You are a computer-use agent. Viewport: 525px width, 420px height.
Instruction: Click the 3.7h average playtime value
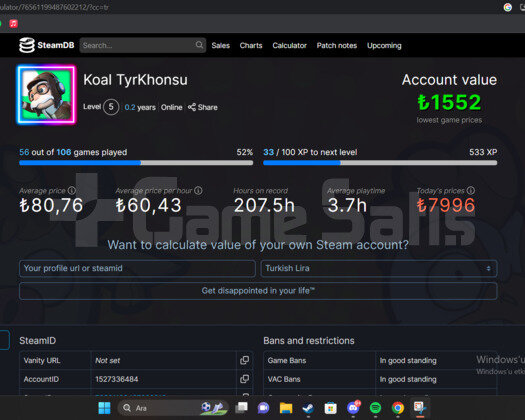[347, 205]
